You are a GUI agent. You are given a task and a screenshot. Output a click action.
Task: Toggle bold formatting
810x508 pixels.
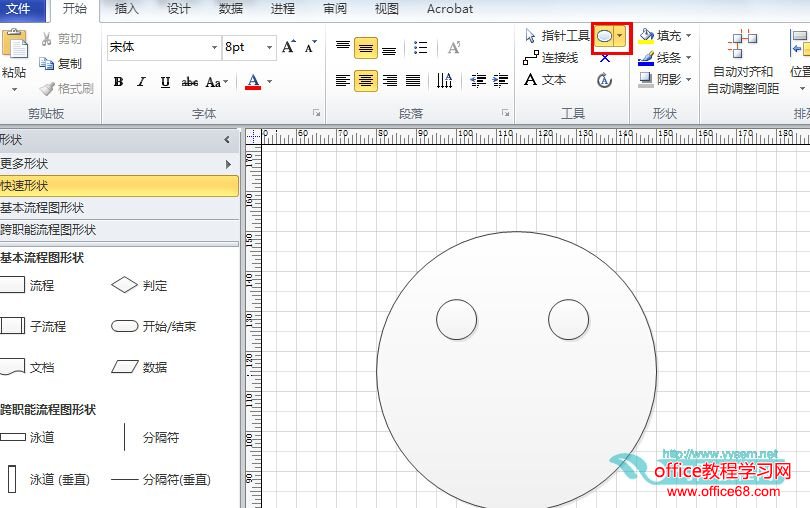[x=118, y=82]
